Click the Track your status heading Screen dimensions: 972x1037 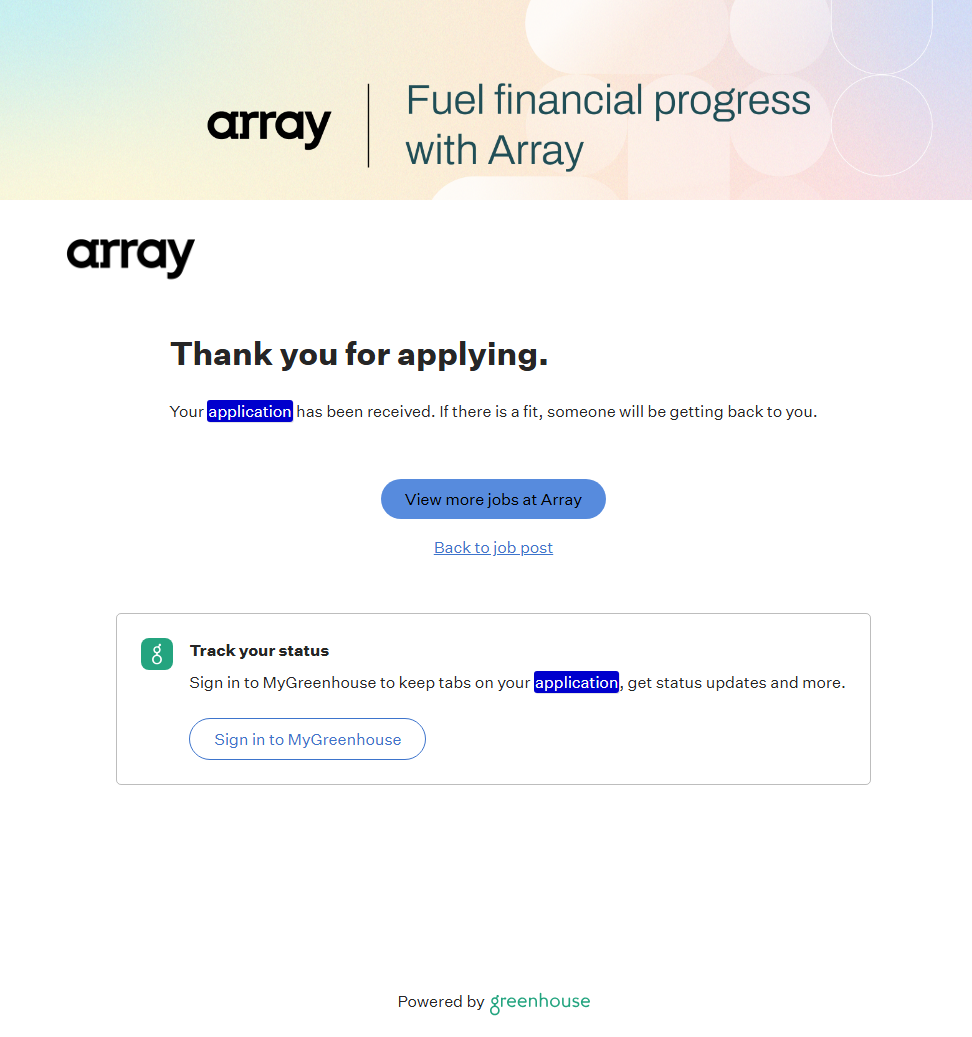point(259,651)
